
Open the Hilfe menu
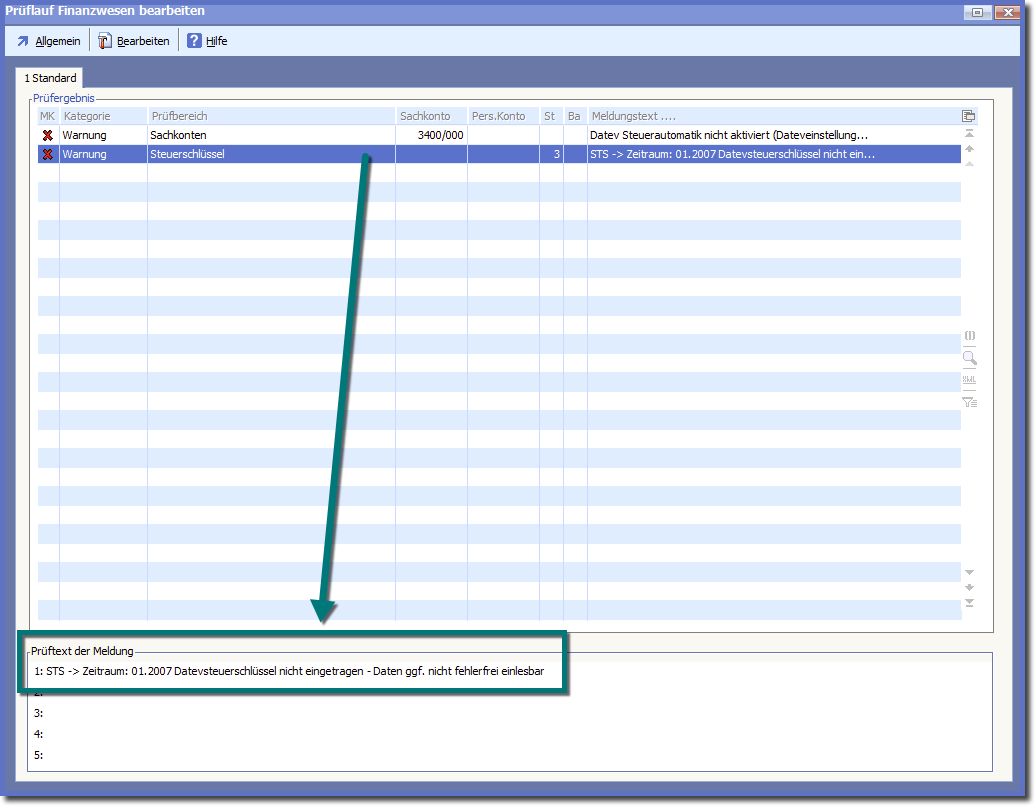tap(207, 41)
